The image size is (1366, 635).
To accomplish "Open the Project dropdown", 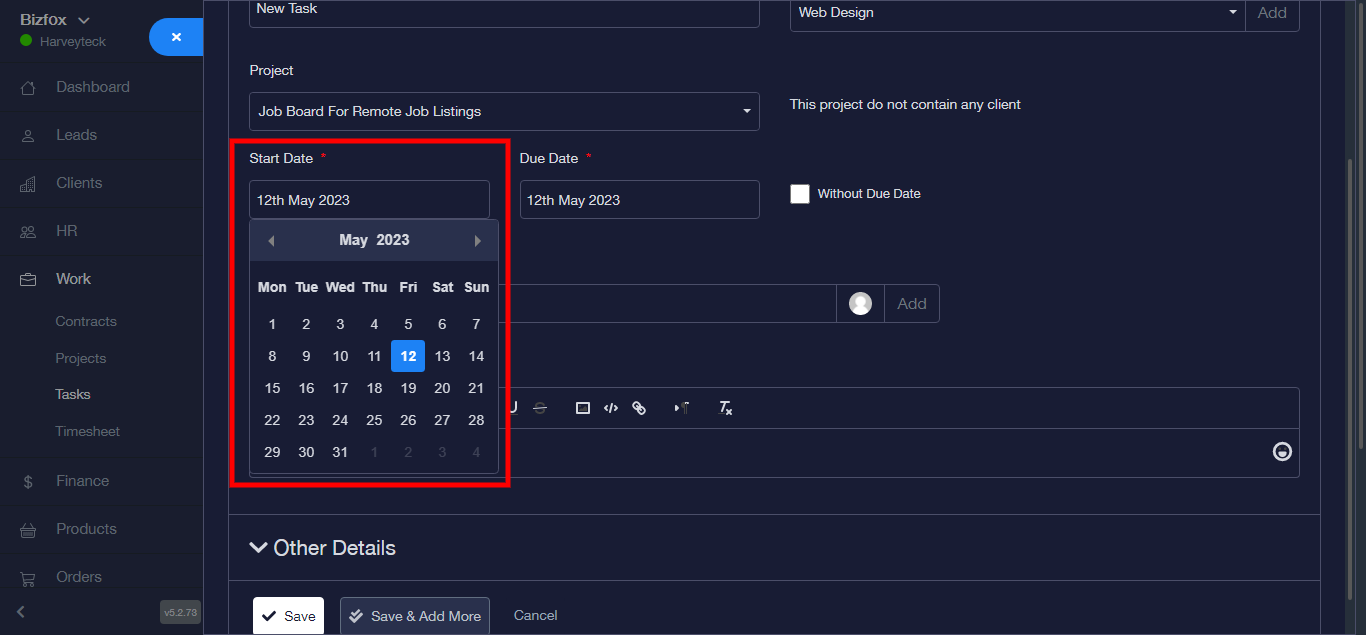I will point(504,112).
